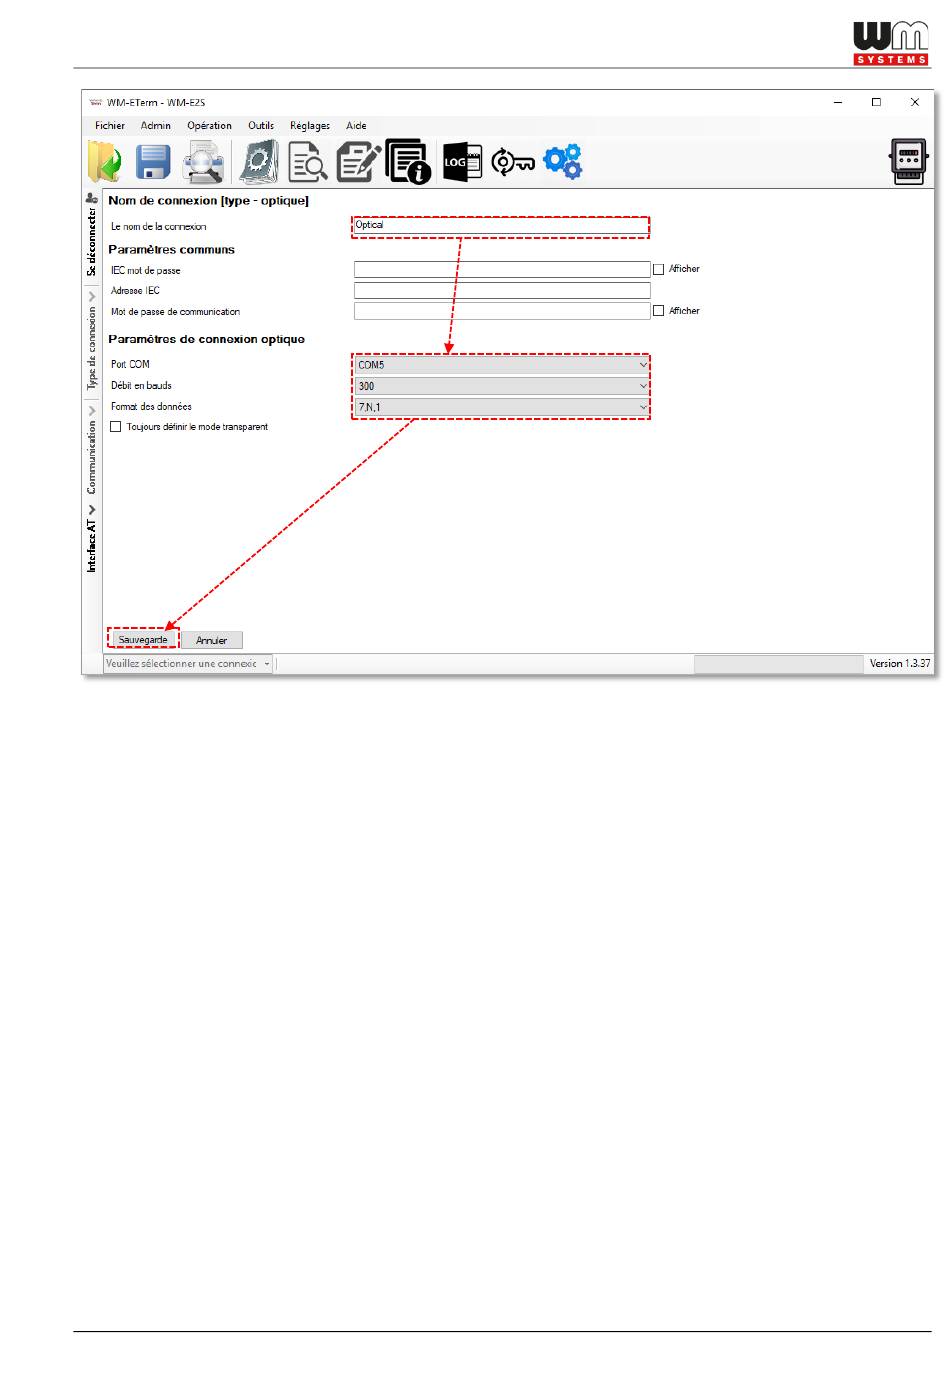
Task: Click the page search read icon
Action: coord(307,161)
